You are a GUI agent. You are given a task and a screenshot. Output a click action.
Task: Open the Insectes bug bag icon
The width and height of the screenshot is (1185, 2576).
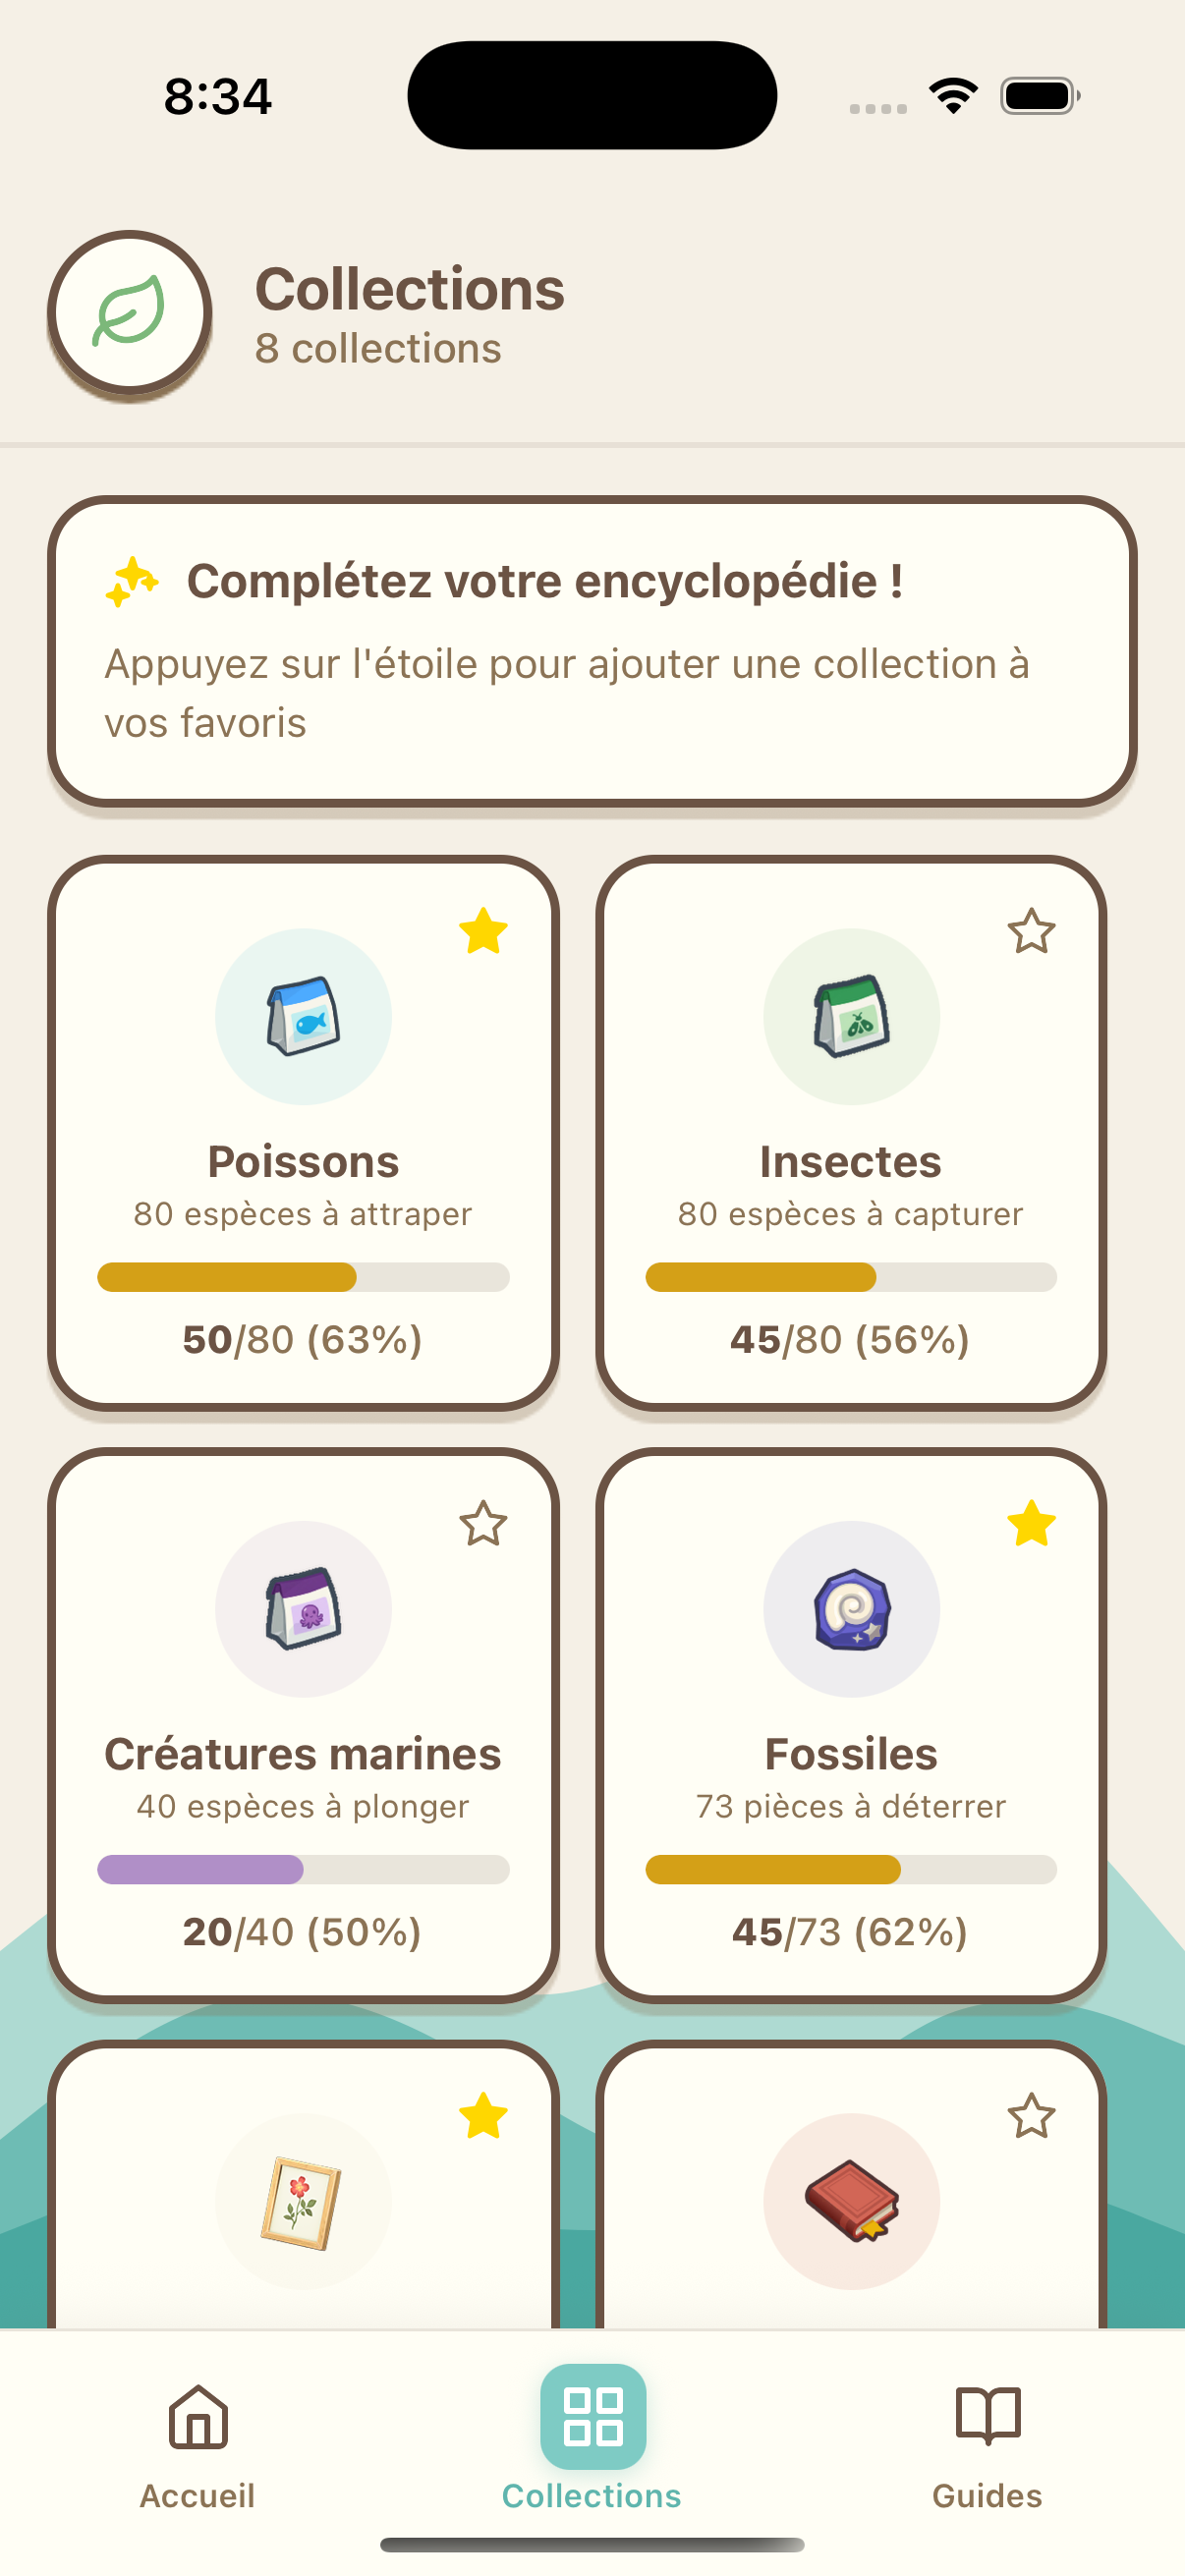(x=851, y=1016)
